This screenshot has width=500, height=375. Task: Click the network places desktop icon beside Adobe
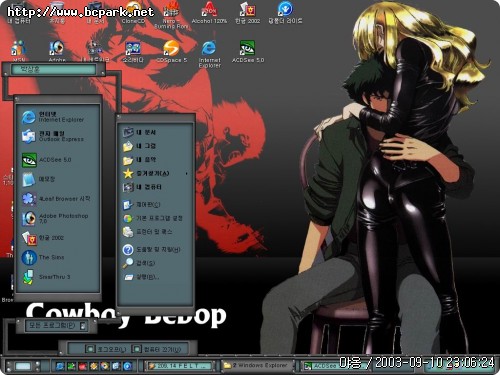(x=95, y=51)
